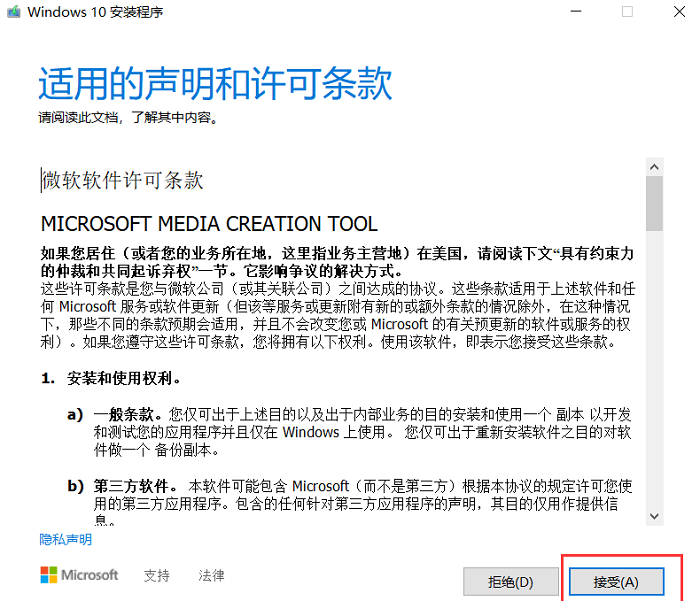
Task: Open the 支持 support link
Action: click(157, 575)
